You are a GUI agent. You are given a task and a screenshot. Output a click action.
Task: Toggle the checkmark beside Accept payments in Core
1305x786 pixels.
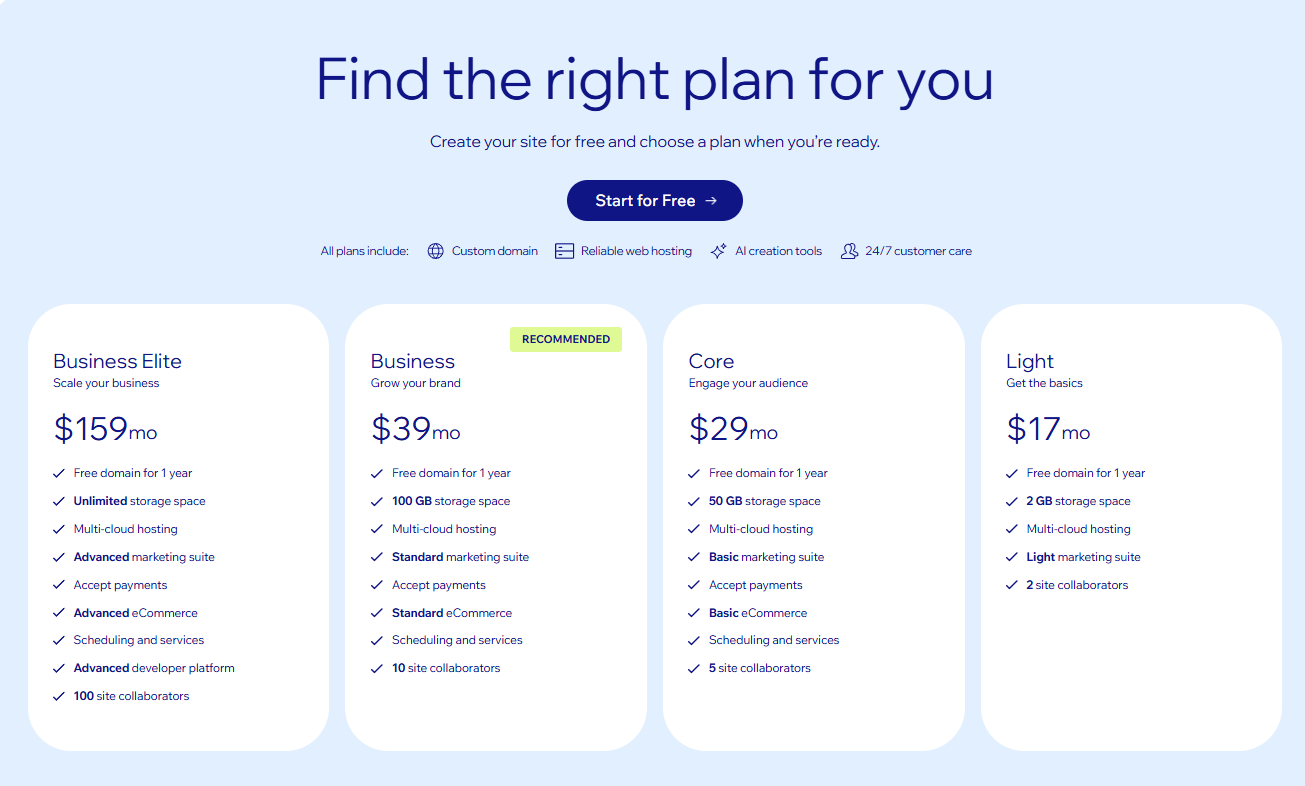pyautogui.click(x=693, y=584)
